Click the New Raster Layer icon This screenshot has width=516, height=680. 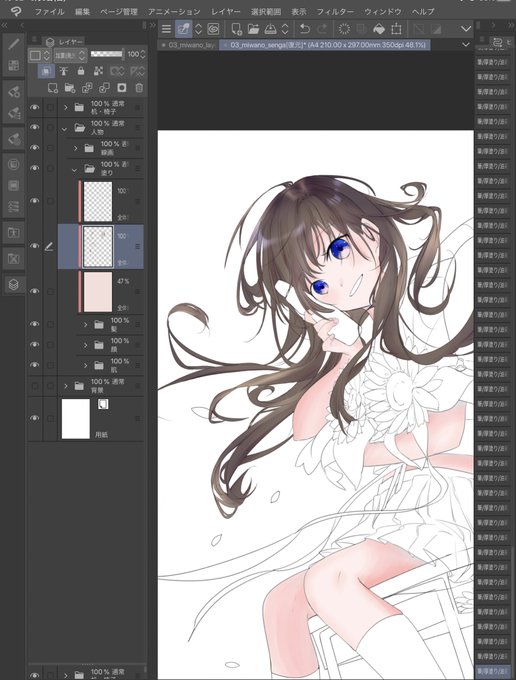[53, 88]
